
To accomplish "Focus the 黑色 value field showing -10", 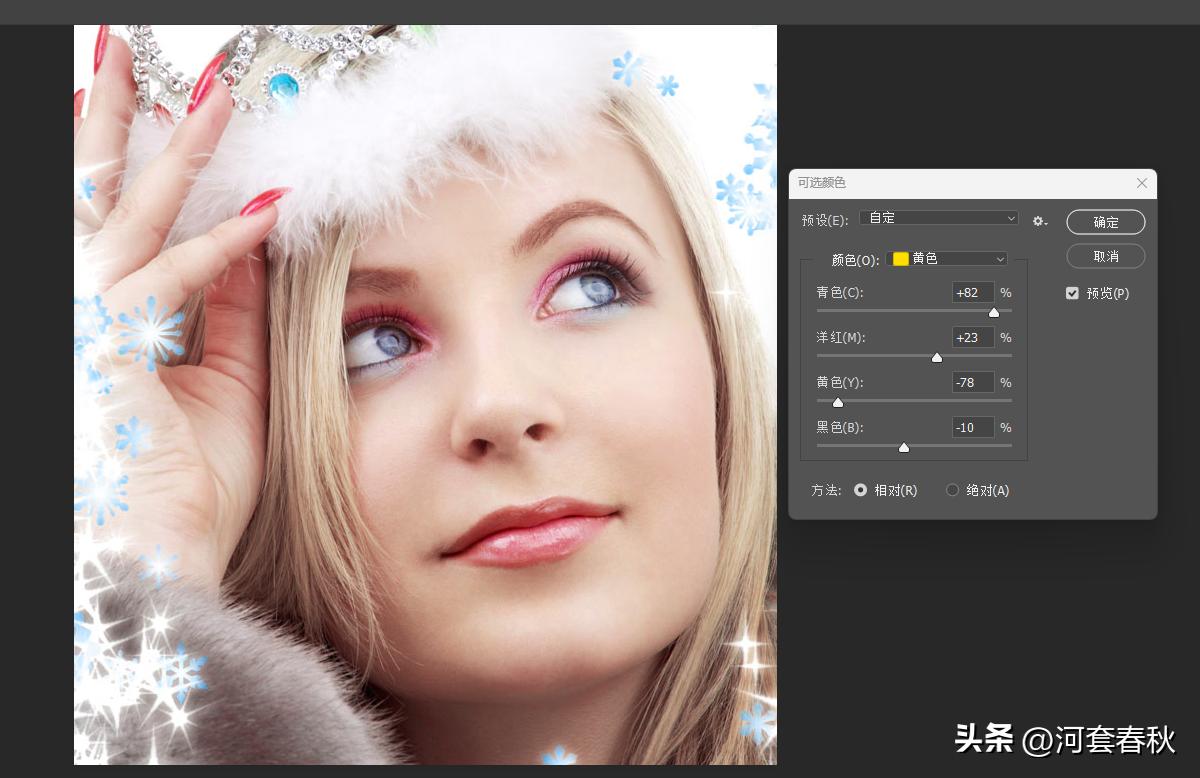I will coord(972,427).
